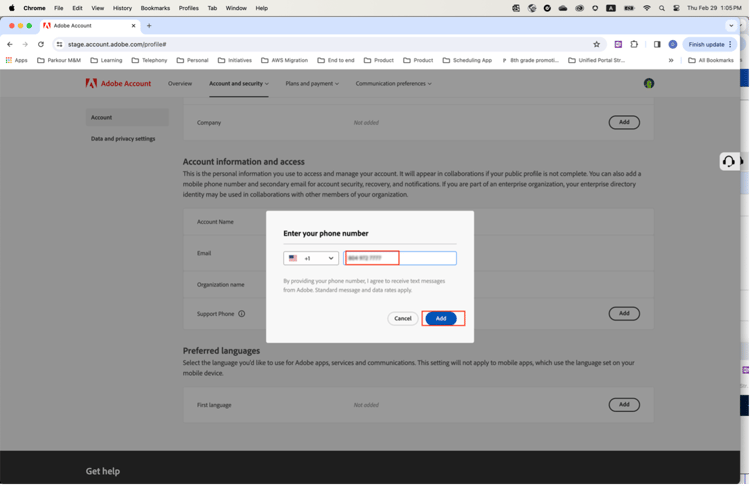Click the Support Phone info icon
Viewport: 750px width, 486px height.
click(242, 314)
